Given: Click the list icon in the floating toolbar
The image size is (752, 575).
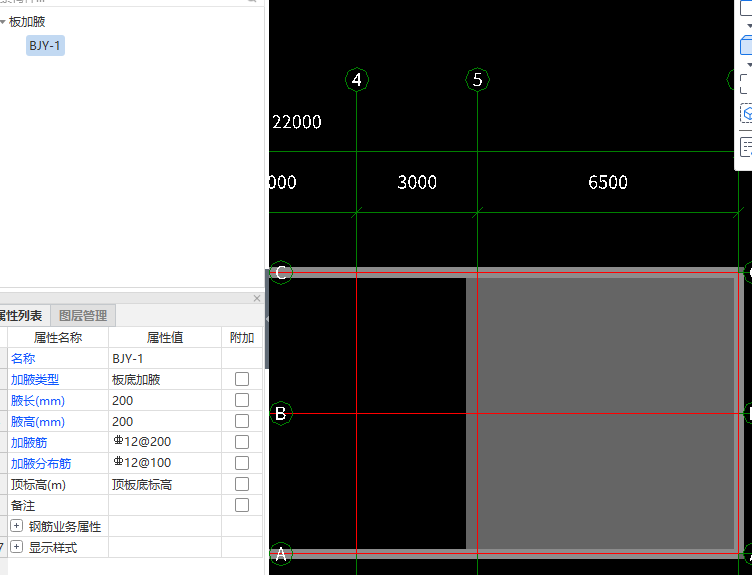Looking at the screenshot, I should [x=746, y=147].
